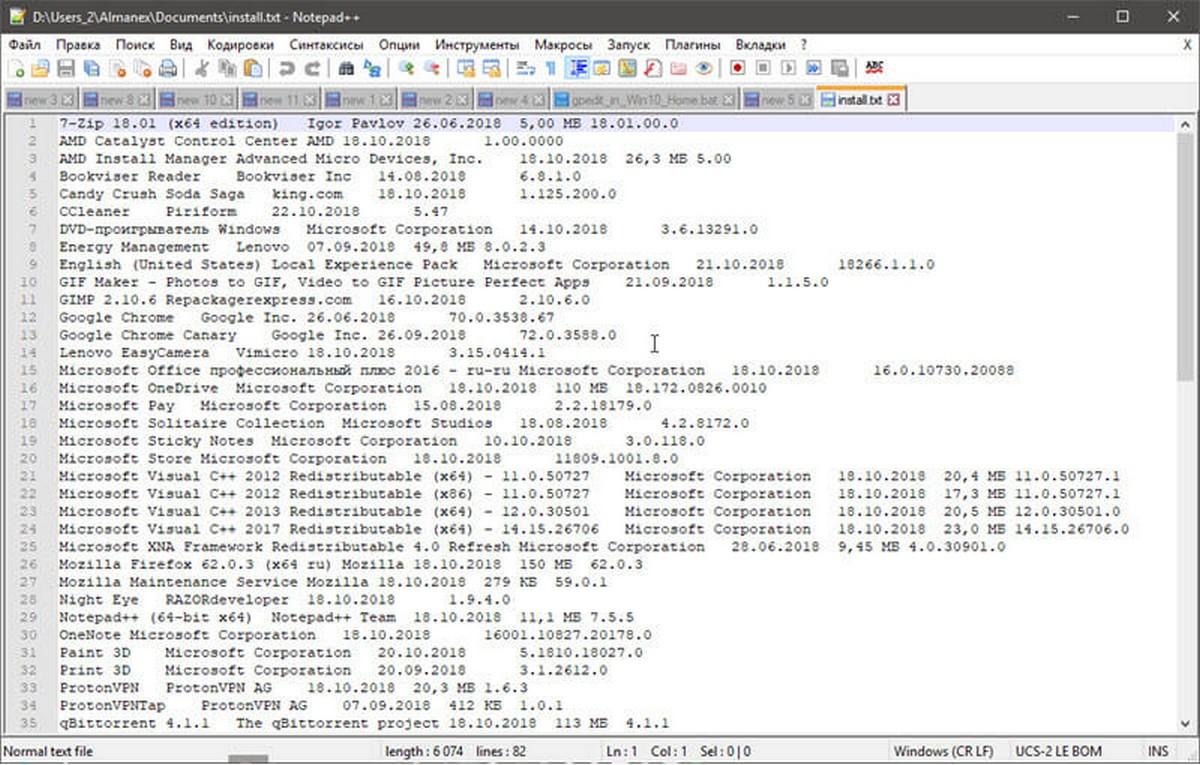The width and height of the screenshot is (1200, 765).
Task: Open the Опции menu
Action: 399,45
